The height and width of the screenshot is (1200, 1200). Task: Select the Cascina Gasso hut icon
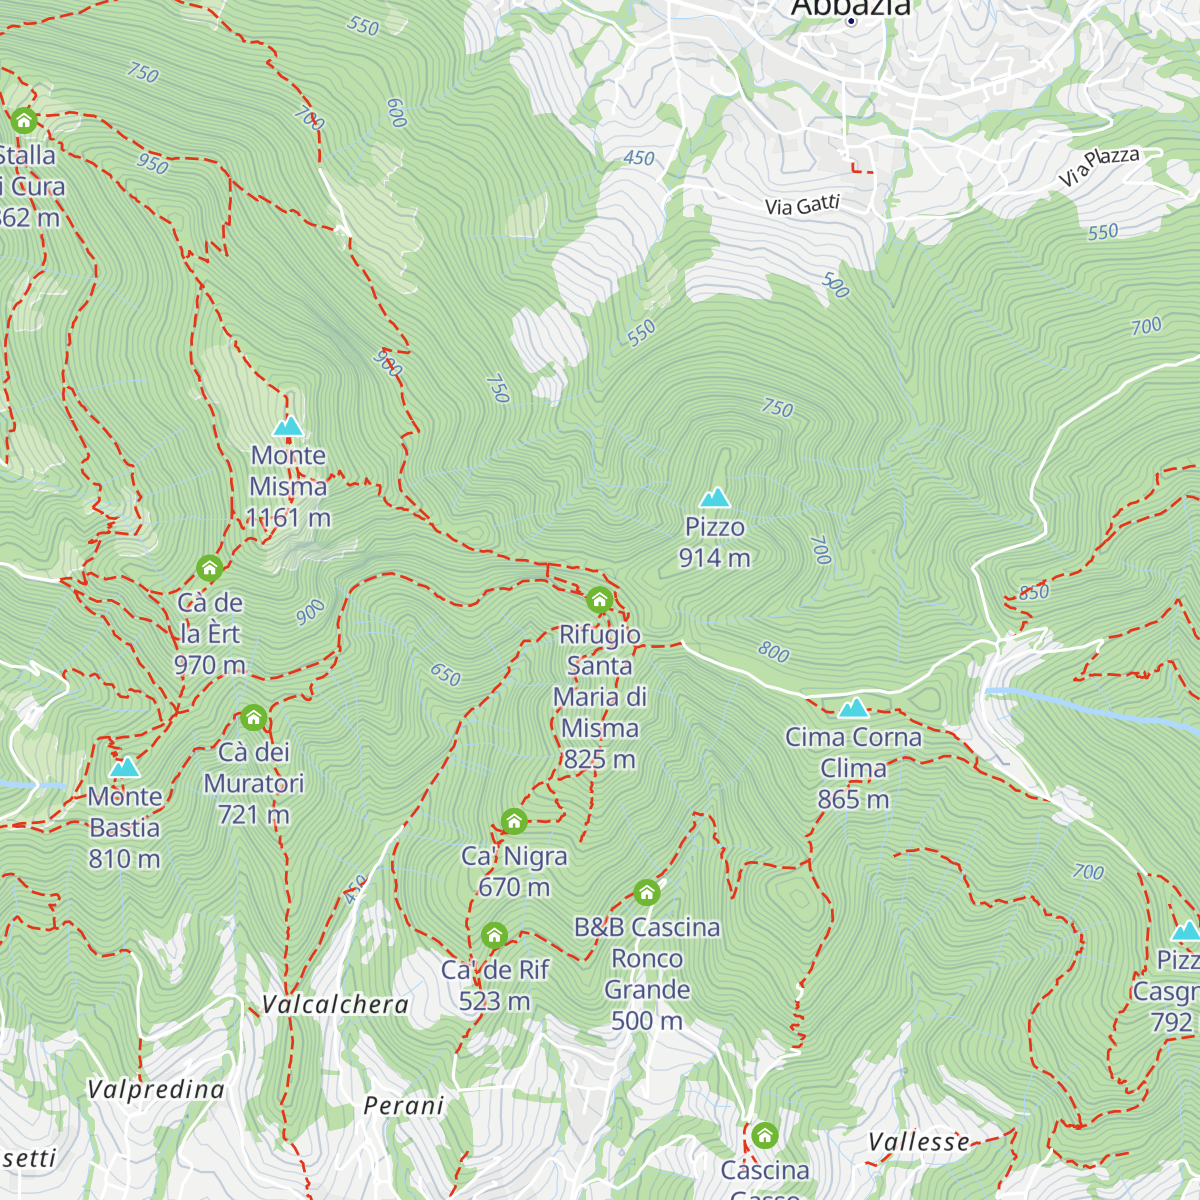(765, 1137)
